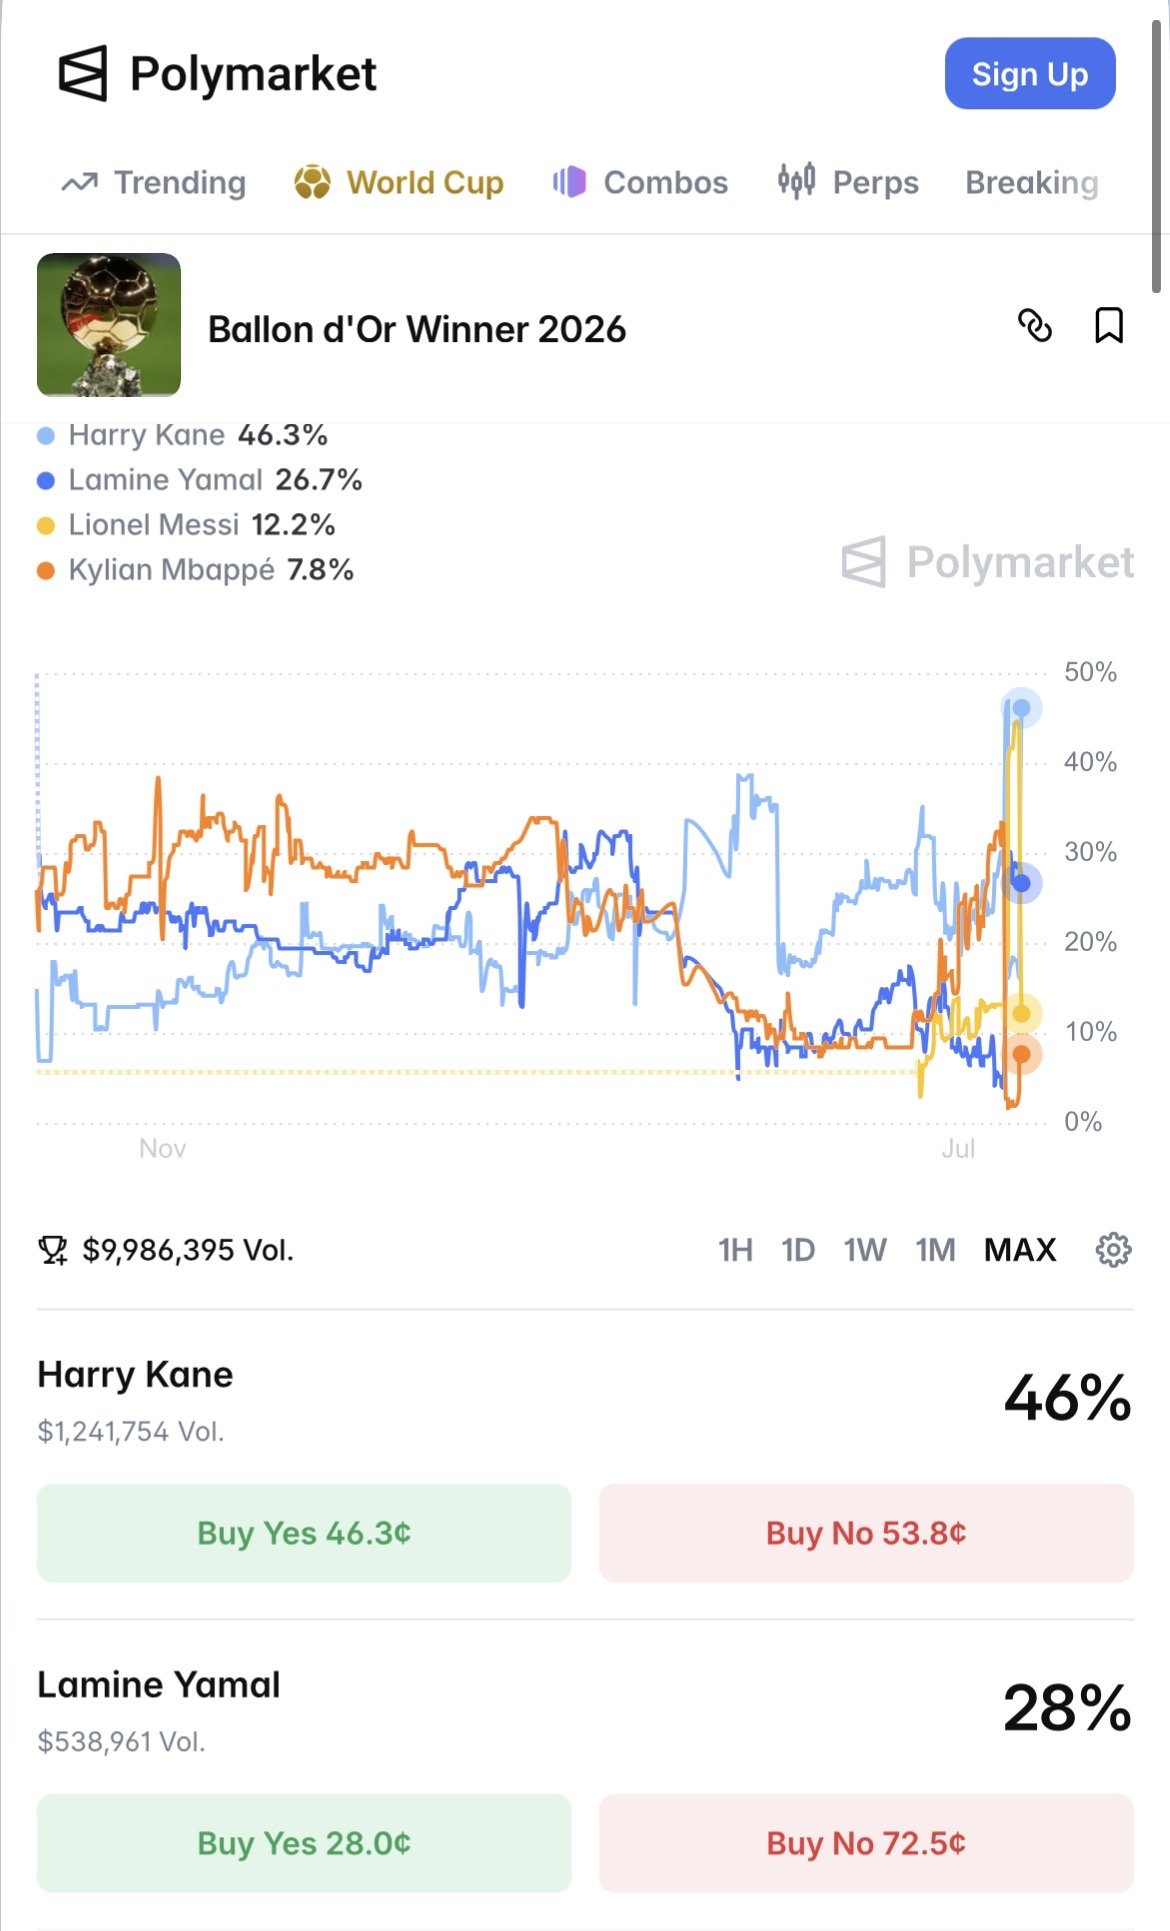Bookmark the Ballon d'Or market
Screen dimensions: 1170x1931
click(1109, 326)
